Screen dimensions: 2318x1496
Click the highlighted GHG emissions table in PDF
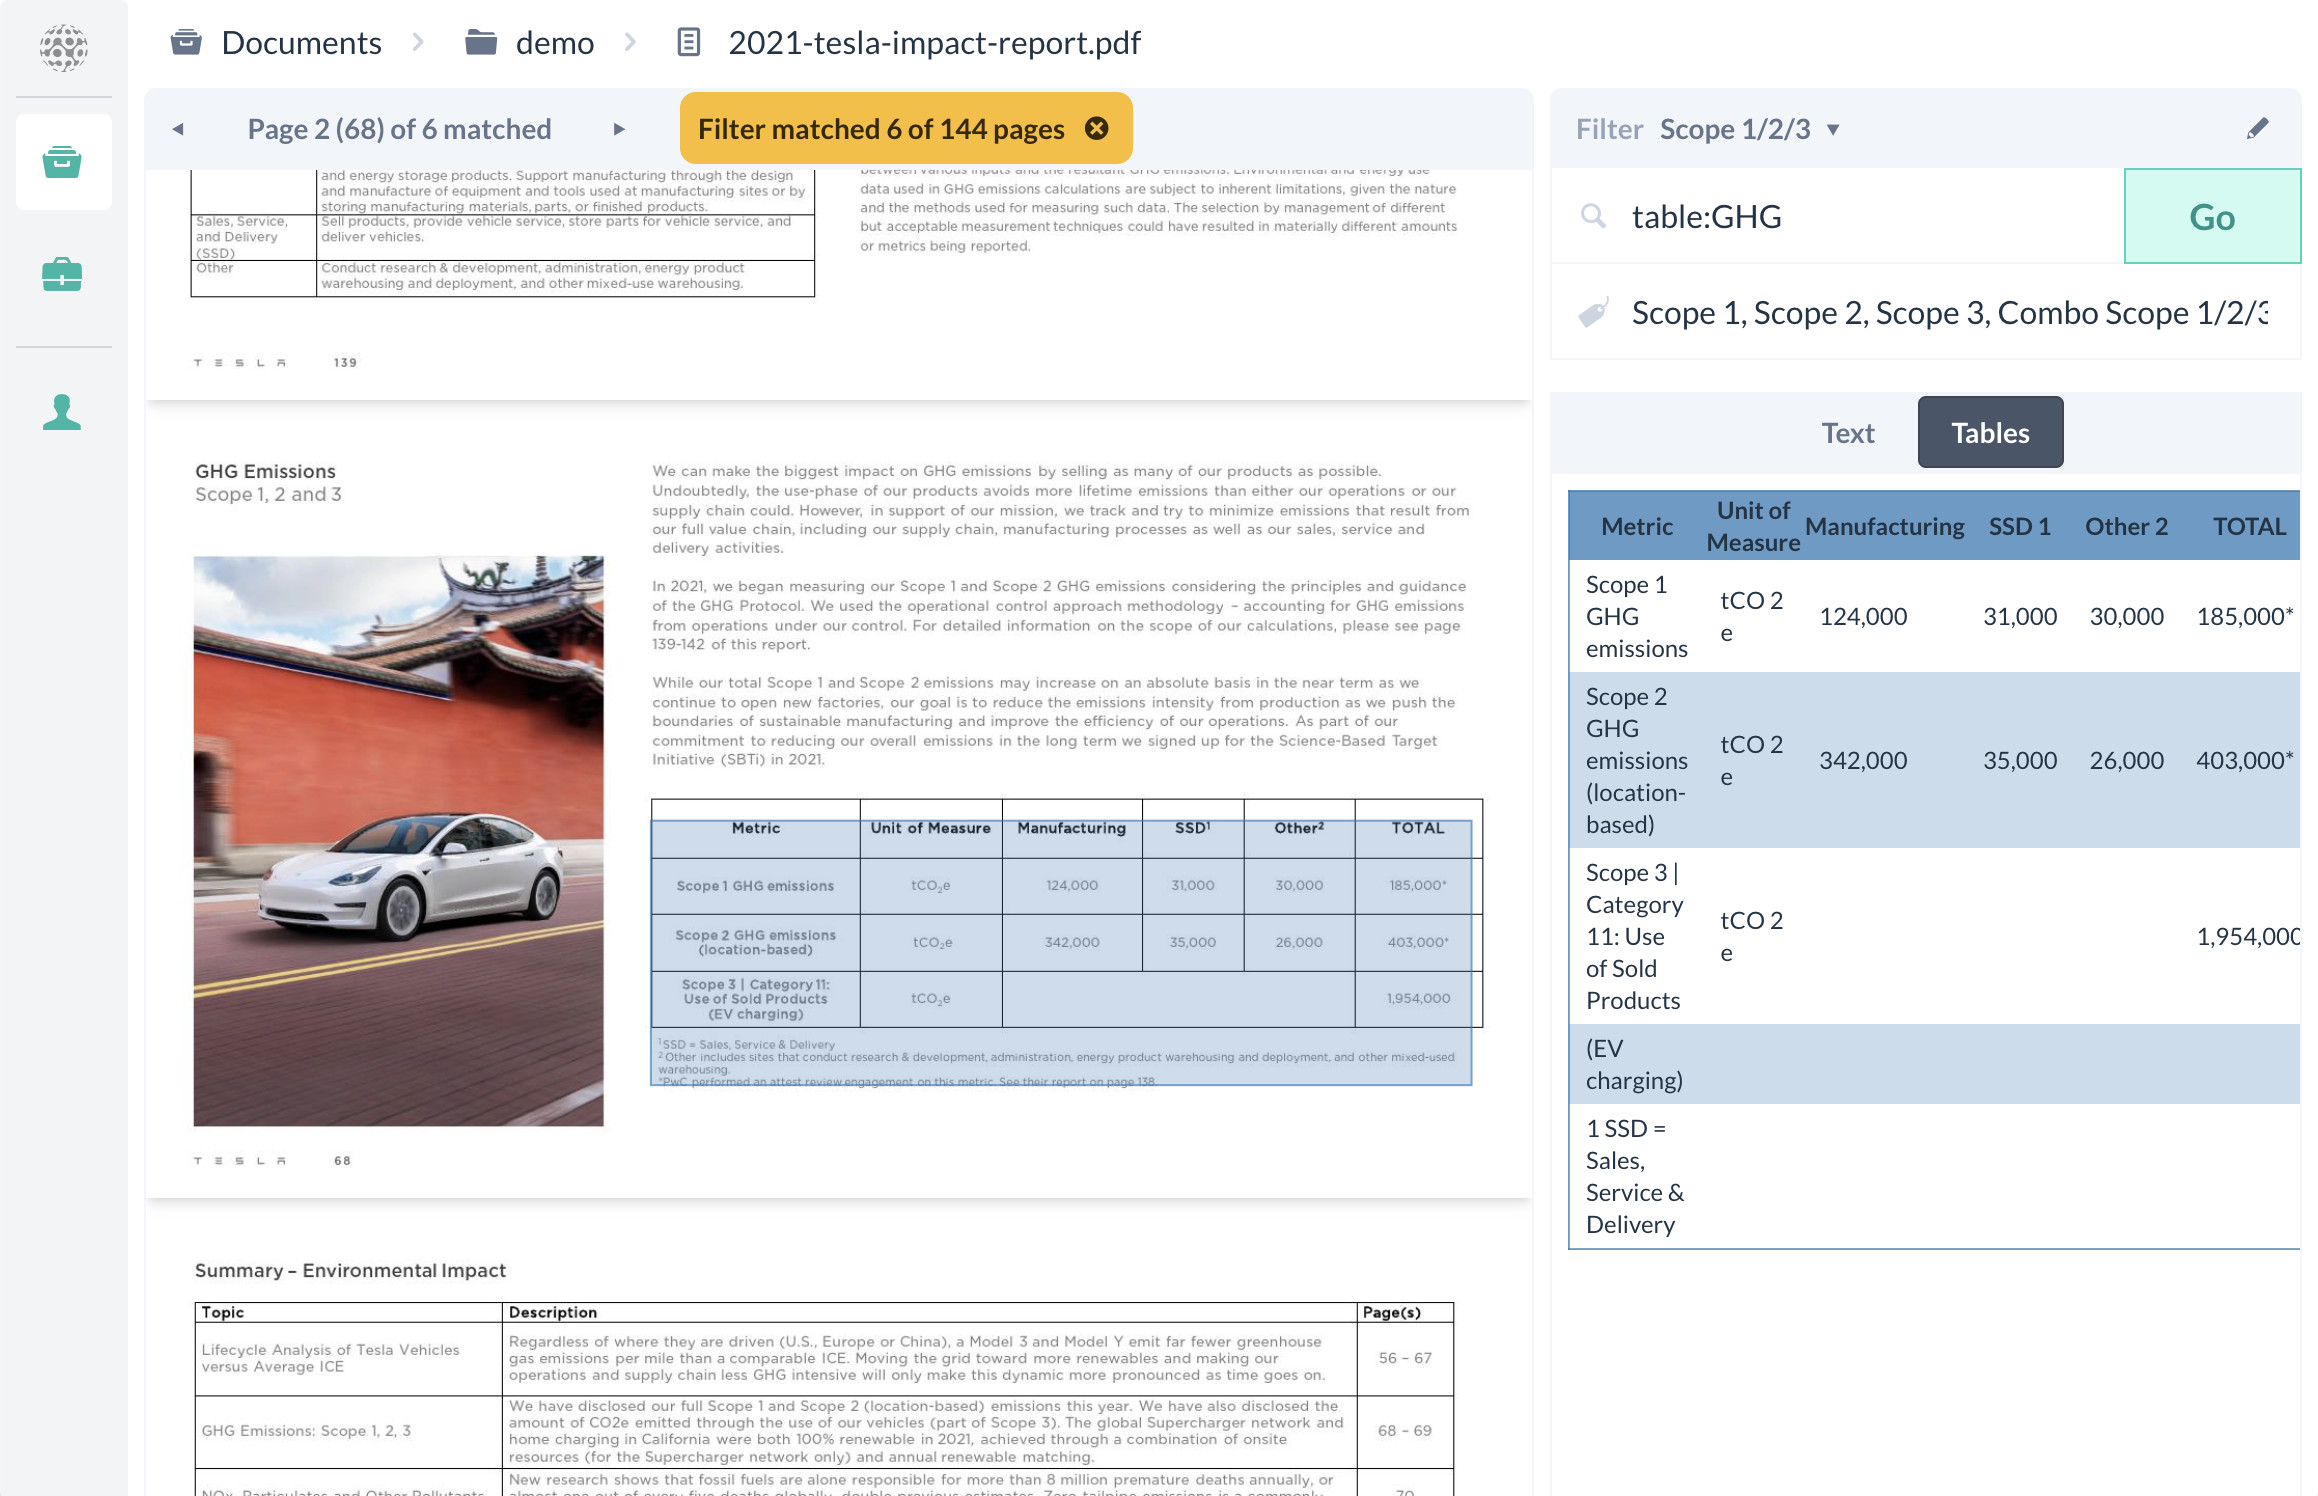(x=1060, y=940)
